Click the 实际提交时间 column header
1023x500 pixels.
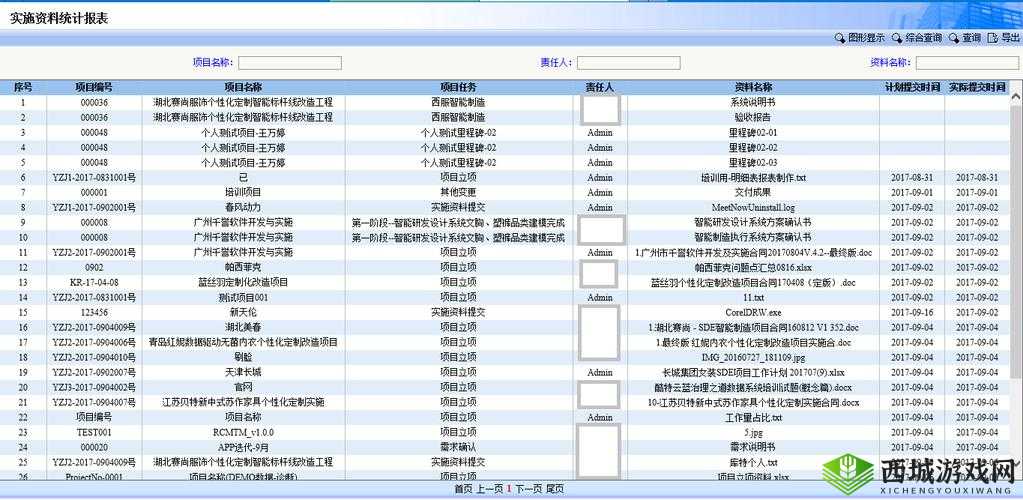tap(977, 88)
